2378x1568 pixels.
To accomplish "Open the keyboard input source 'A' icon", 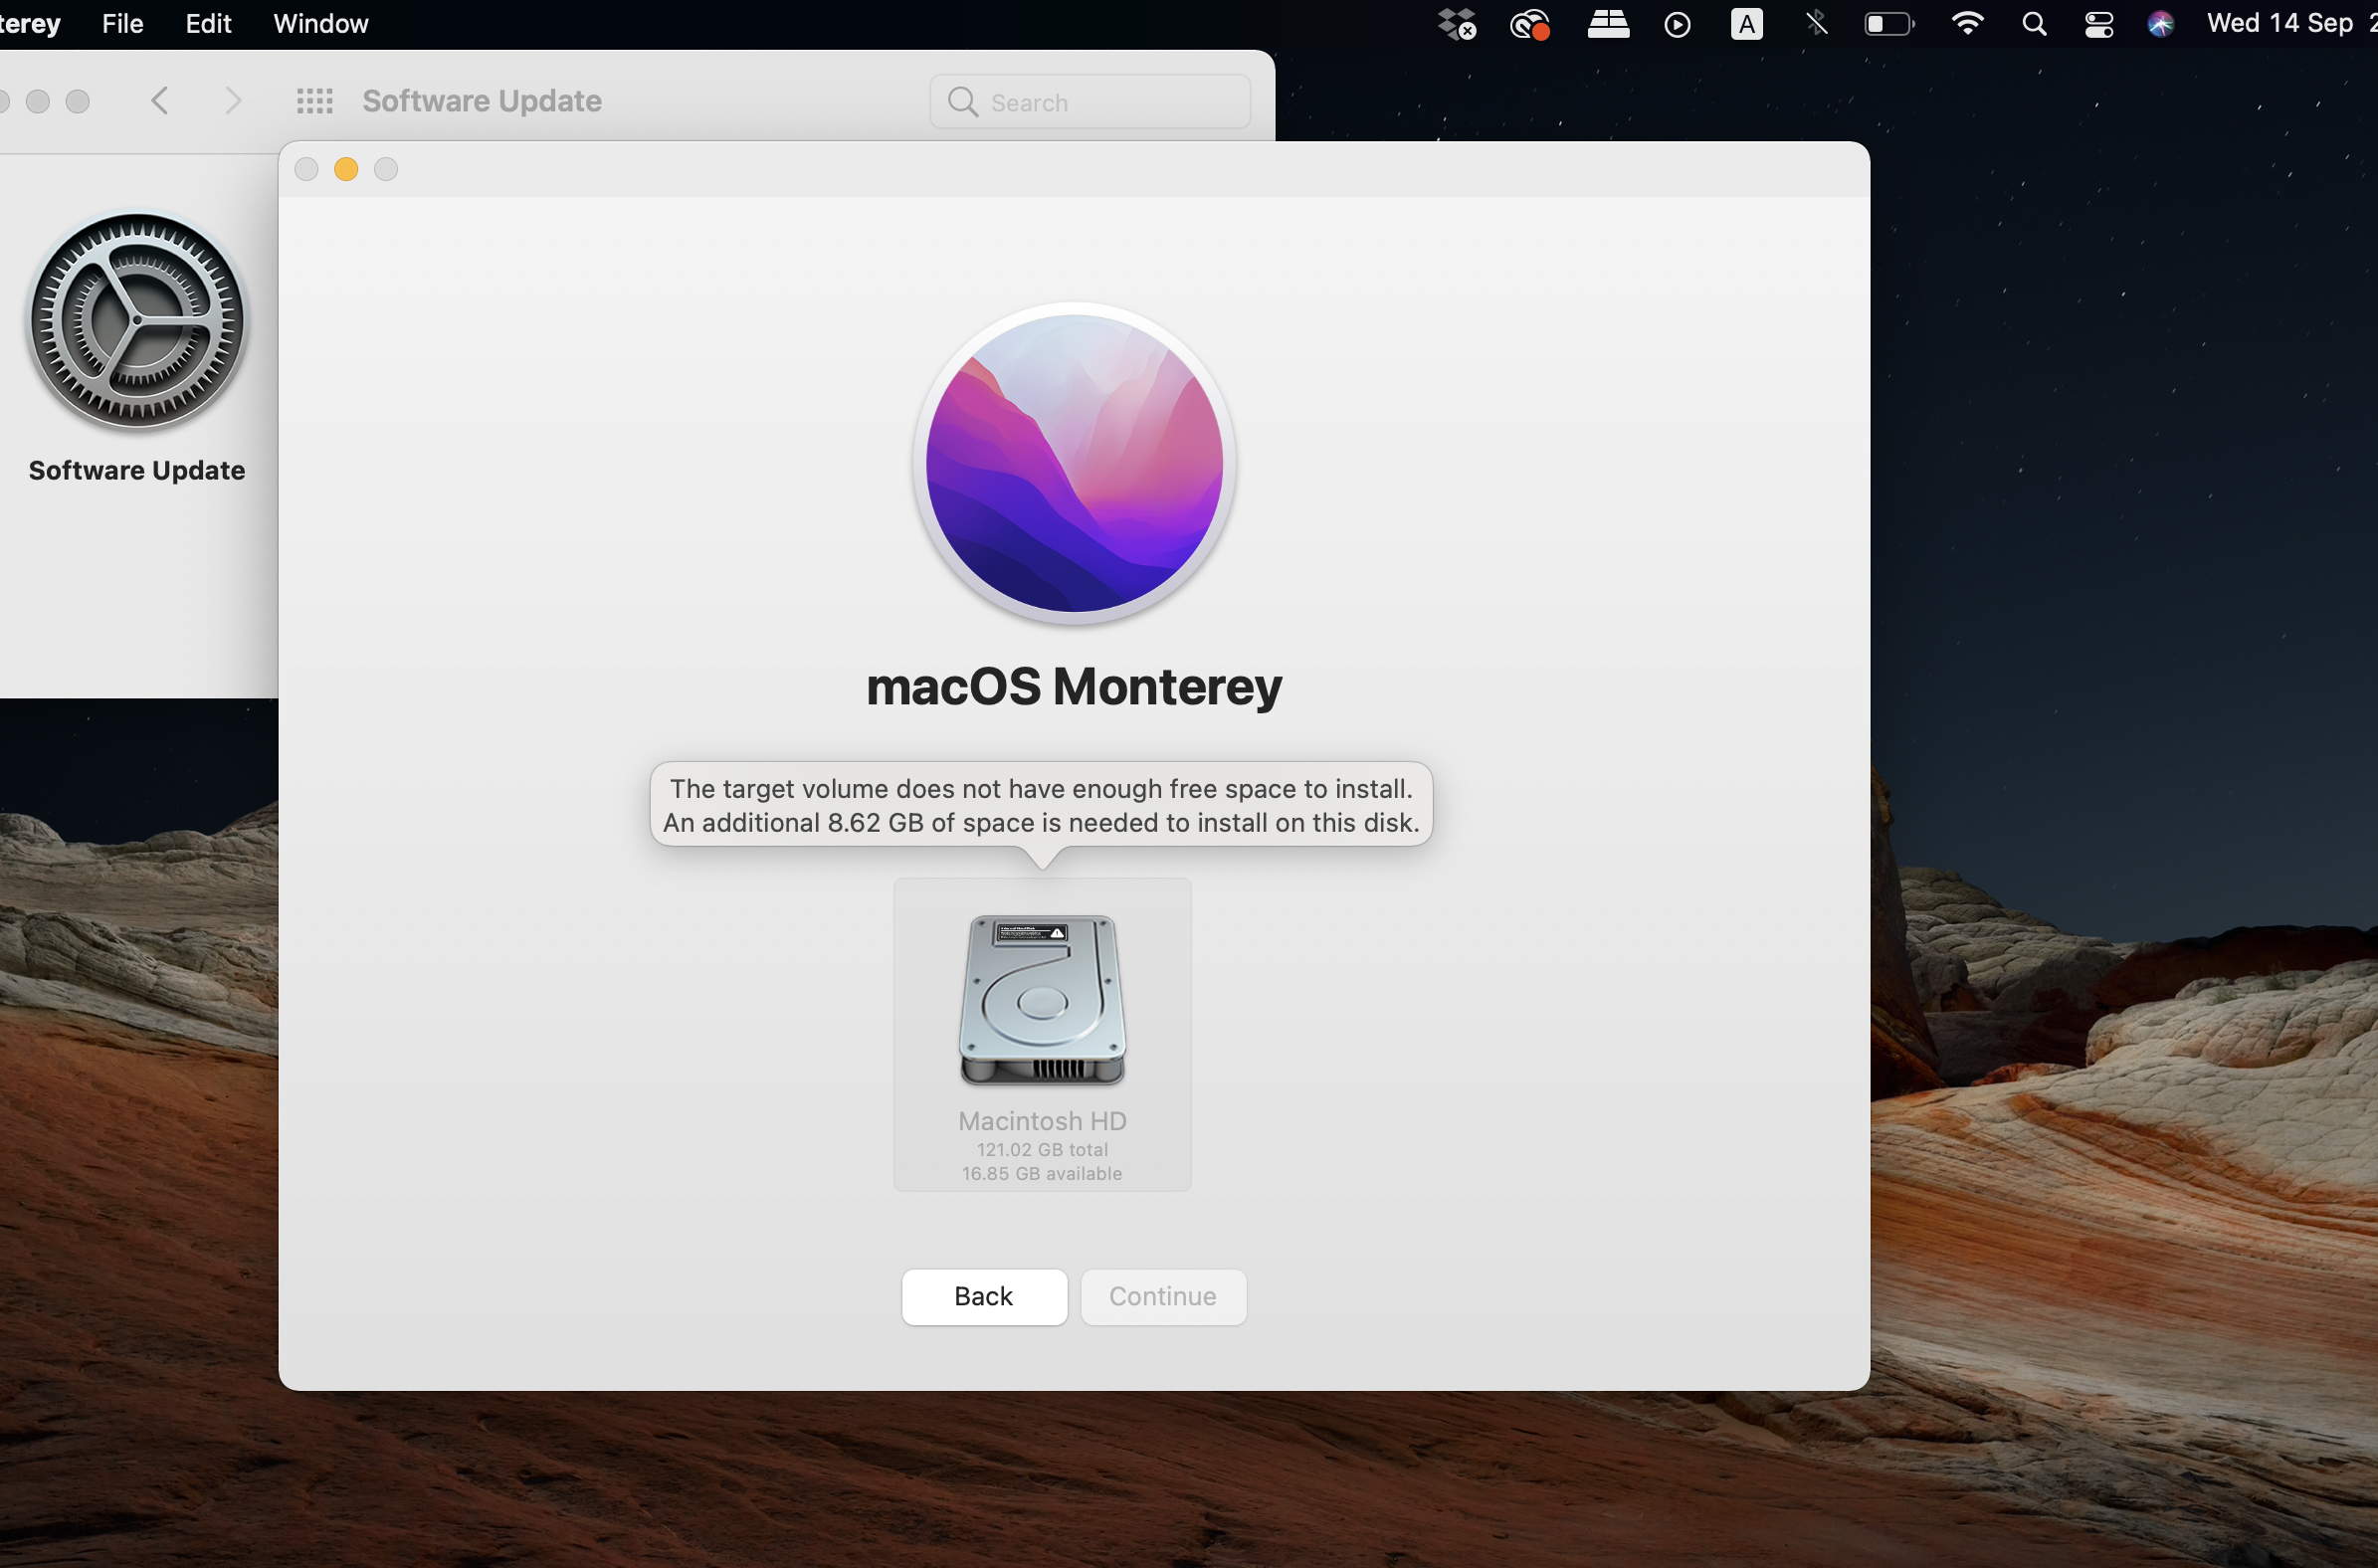I will pos(1746,24).
